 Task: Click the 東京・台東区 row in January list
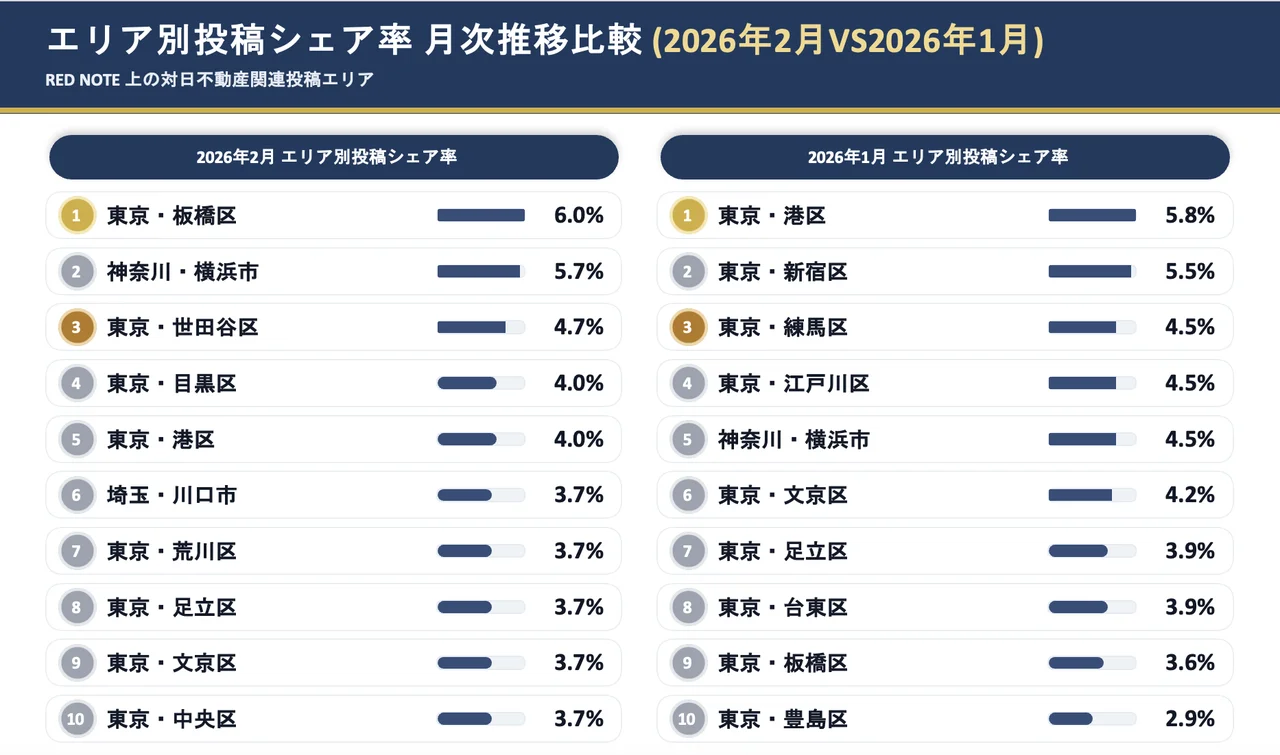782,607
